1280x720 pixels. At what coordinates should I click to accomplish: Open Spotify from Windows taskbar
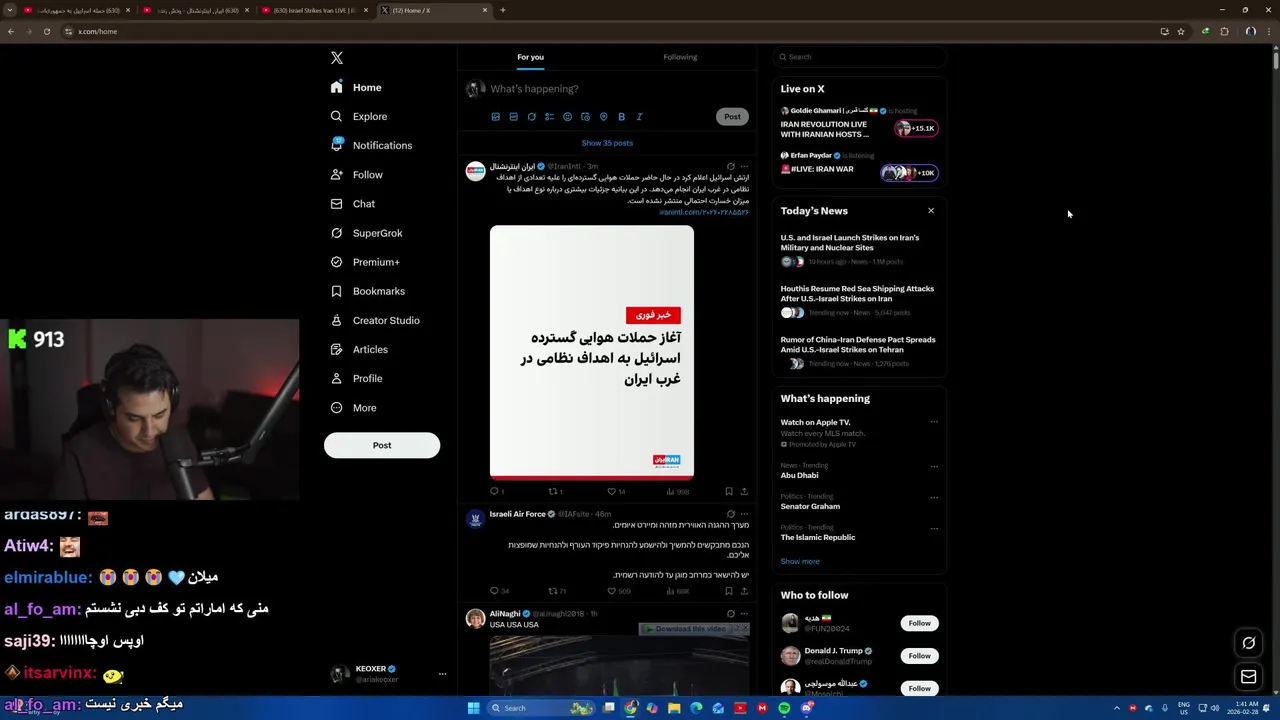click(784, 708)
